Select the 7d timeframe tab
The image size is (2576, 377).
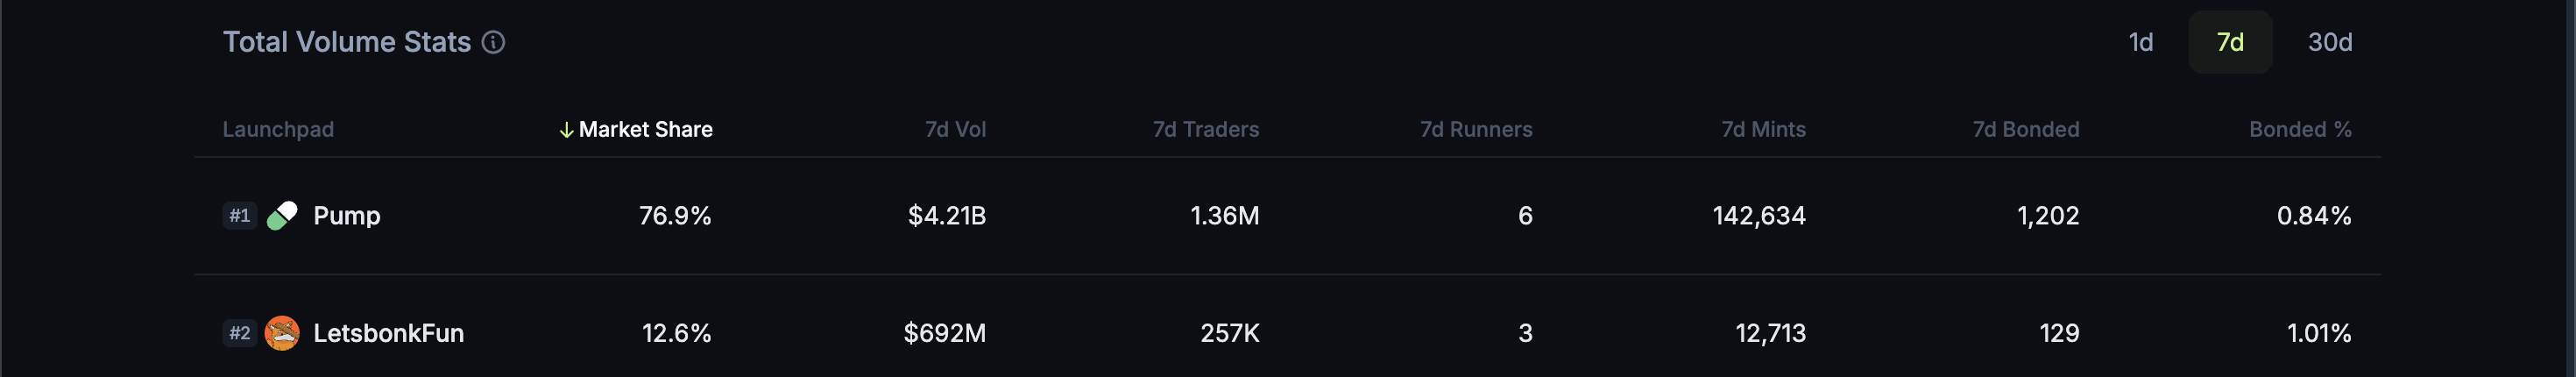click(2230, 42)
